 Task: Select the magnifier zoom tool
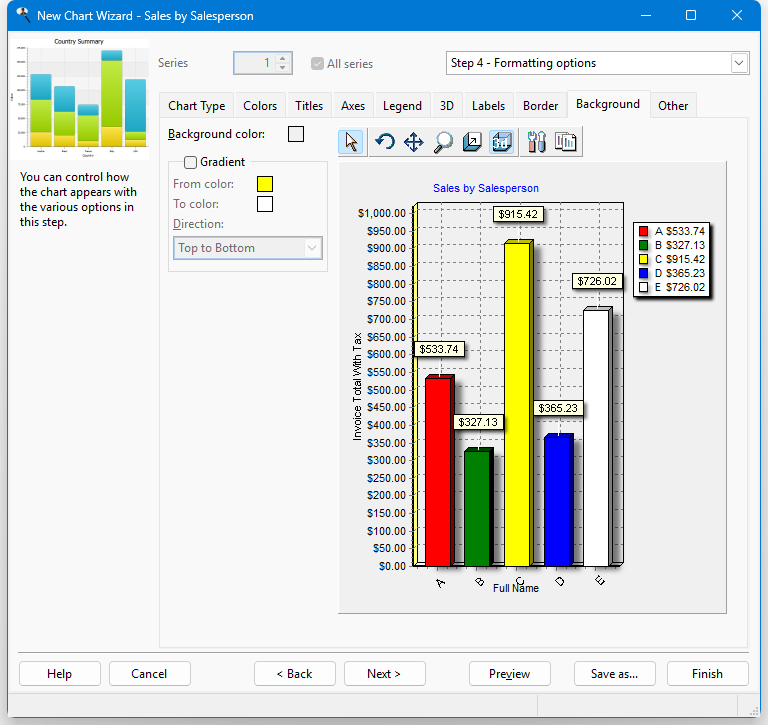(x=443, y=142)
